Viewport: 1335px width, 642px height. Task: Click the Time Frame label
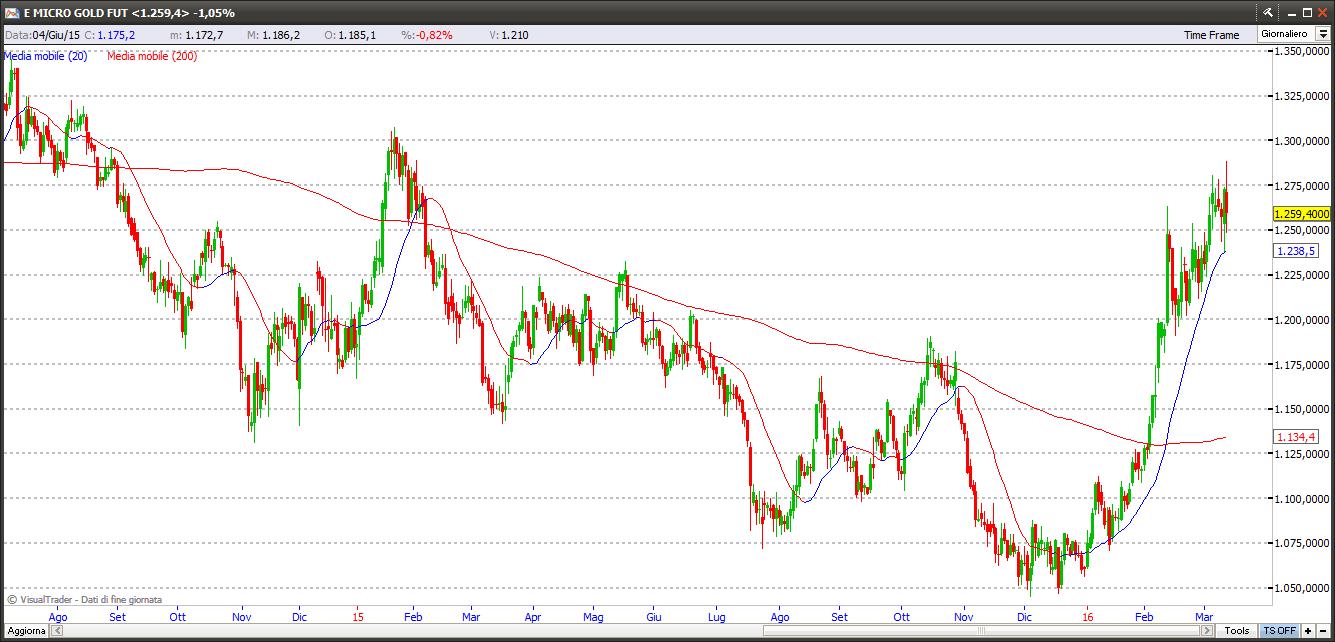pos(1211,35)
